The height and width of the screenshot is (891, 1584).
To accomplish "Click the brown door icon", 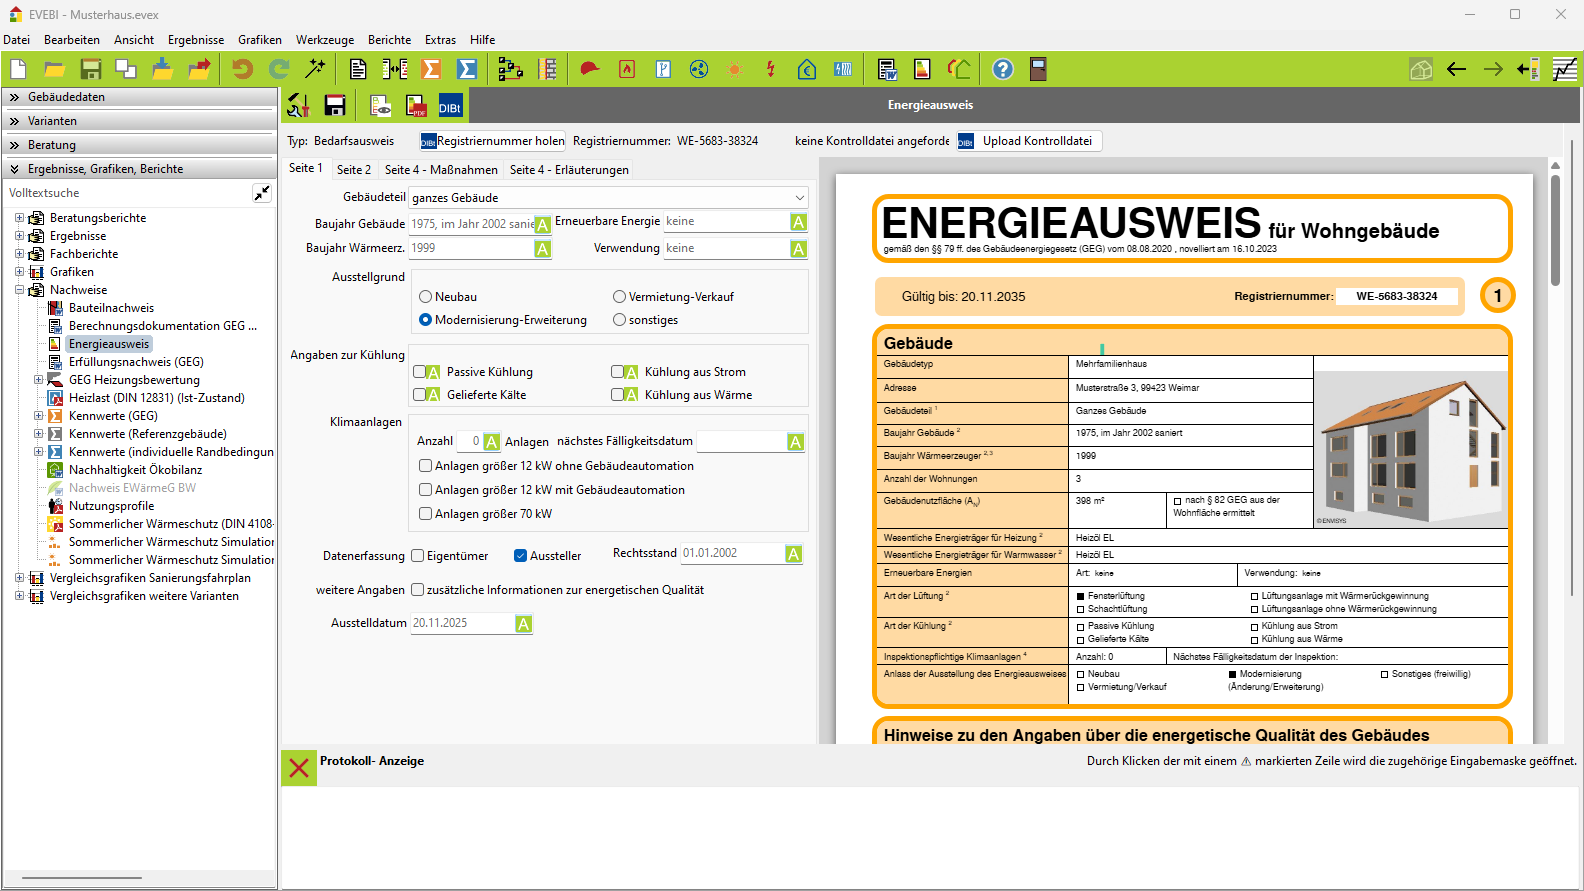I will pyautogui.click(x=1038, y=69).
